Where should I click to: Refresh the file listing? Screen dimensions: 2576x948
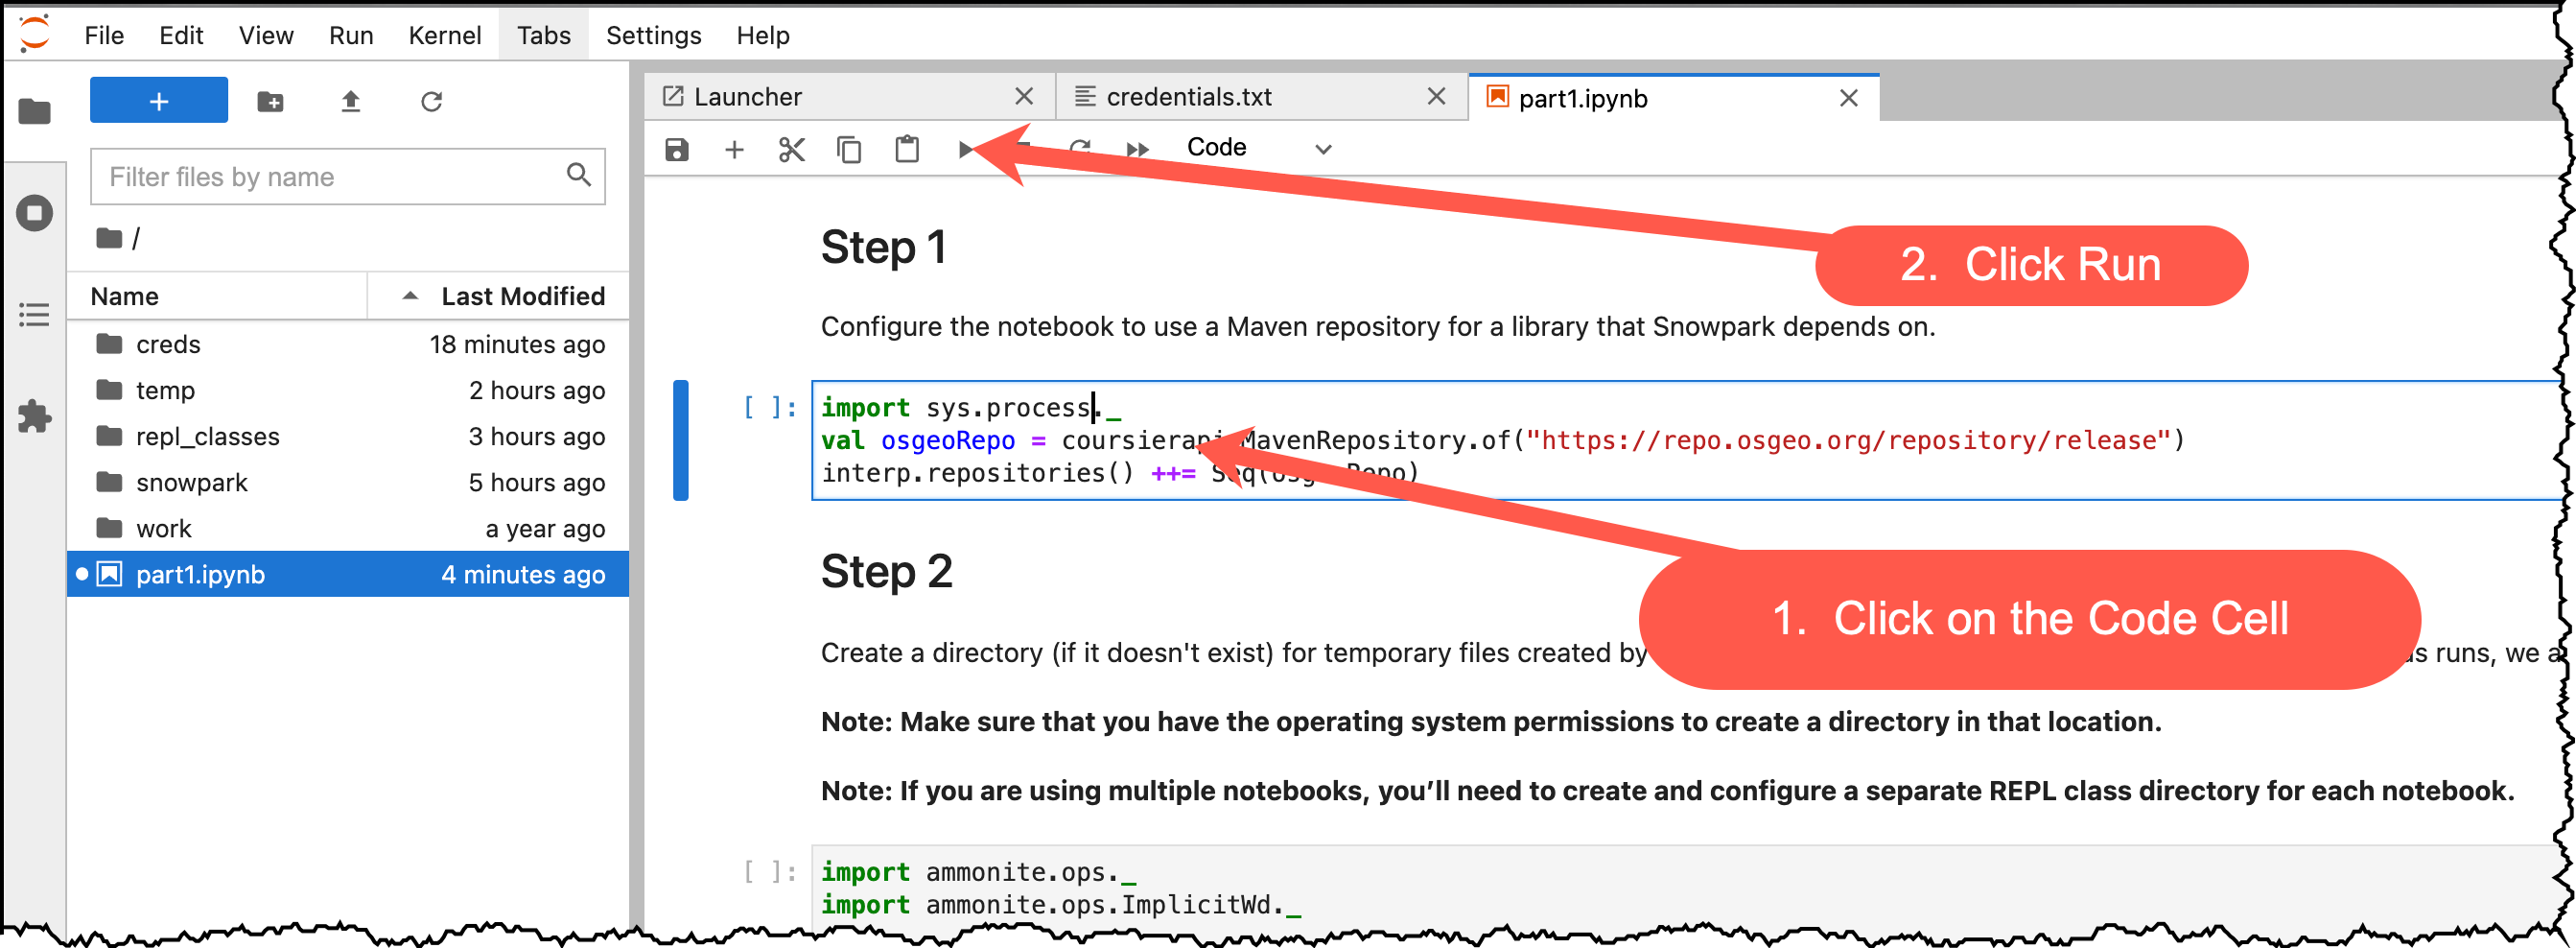(x=431, y=100)
